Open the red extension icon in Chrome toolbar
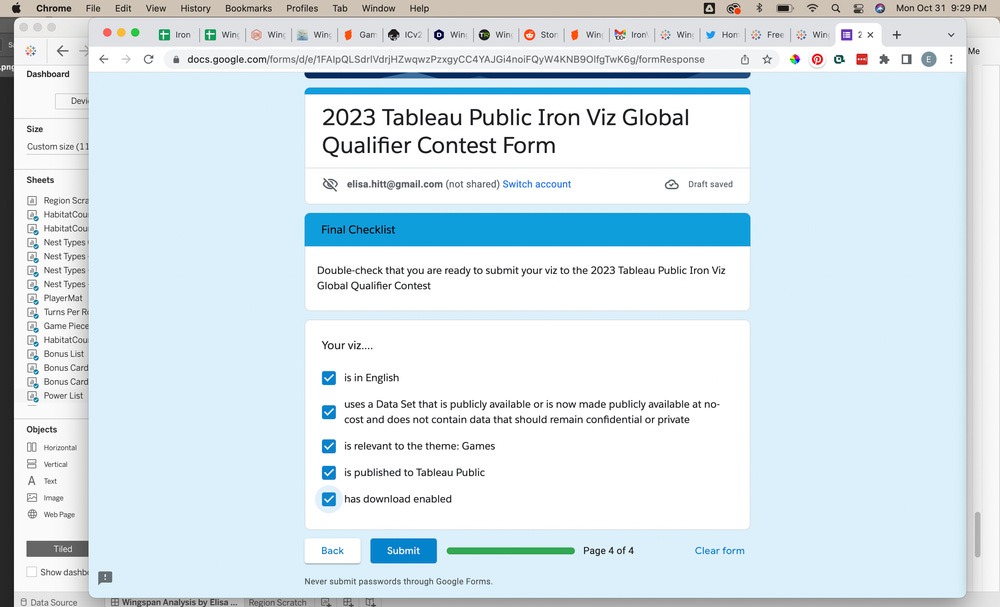 (x=862, y=59)
